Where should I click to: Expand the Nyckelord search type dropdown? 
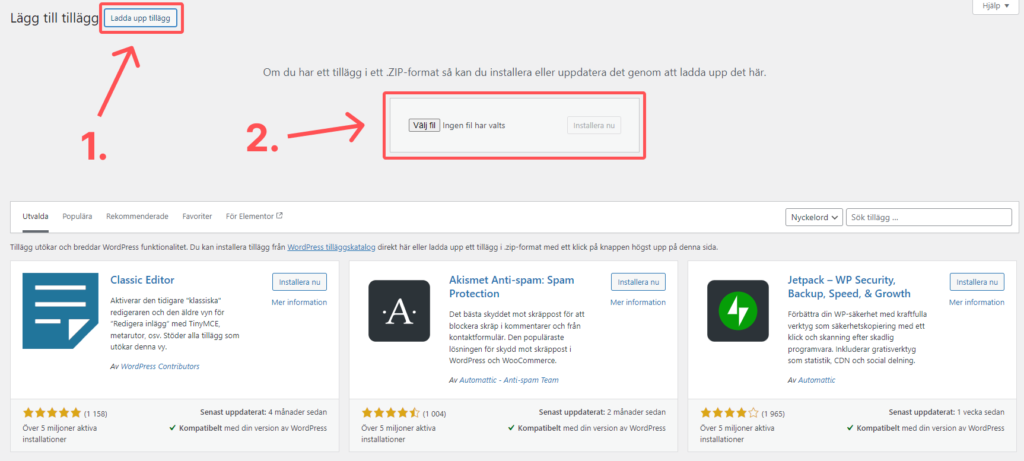(814, 217)
